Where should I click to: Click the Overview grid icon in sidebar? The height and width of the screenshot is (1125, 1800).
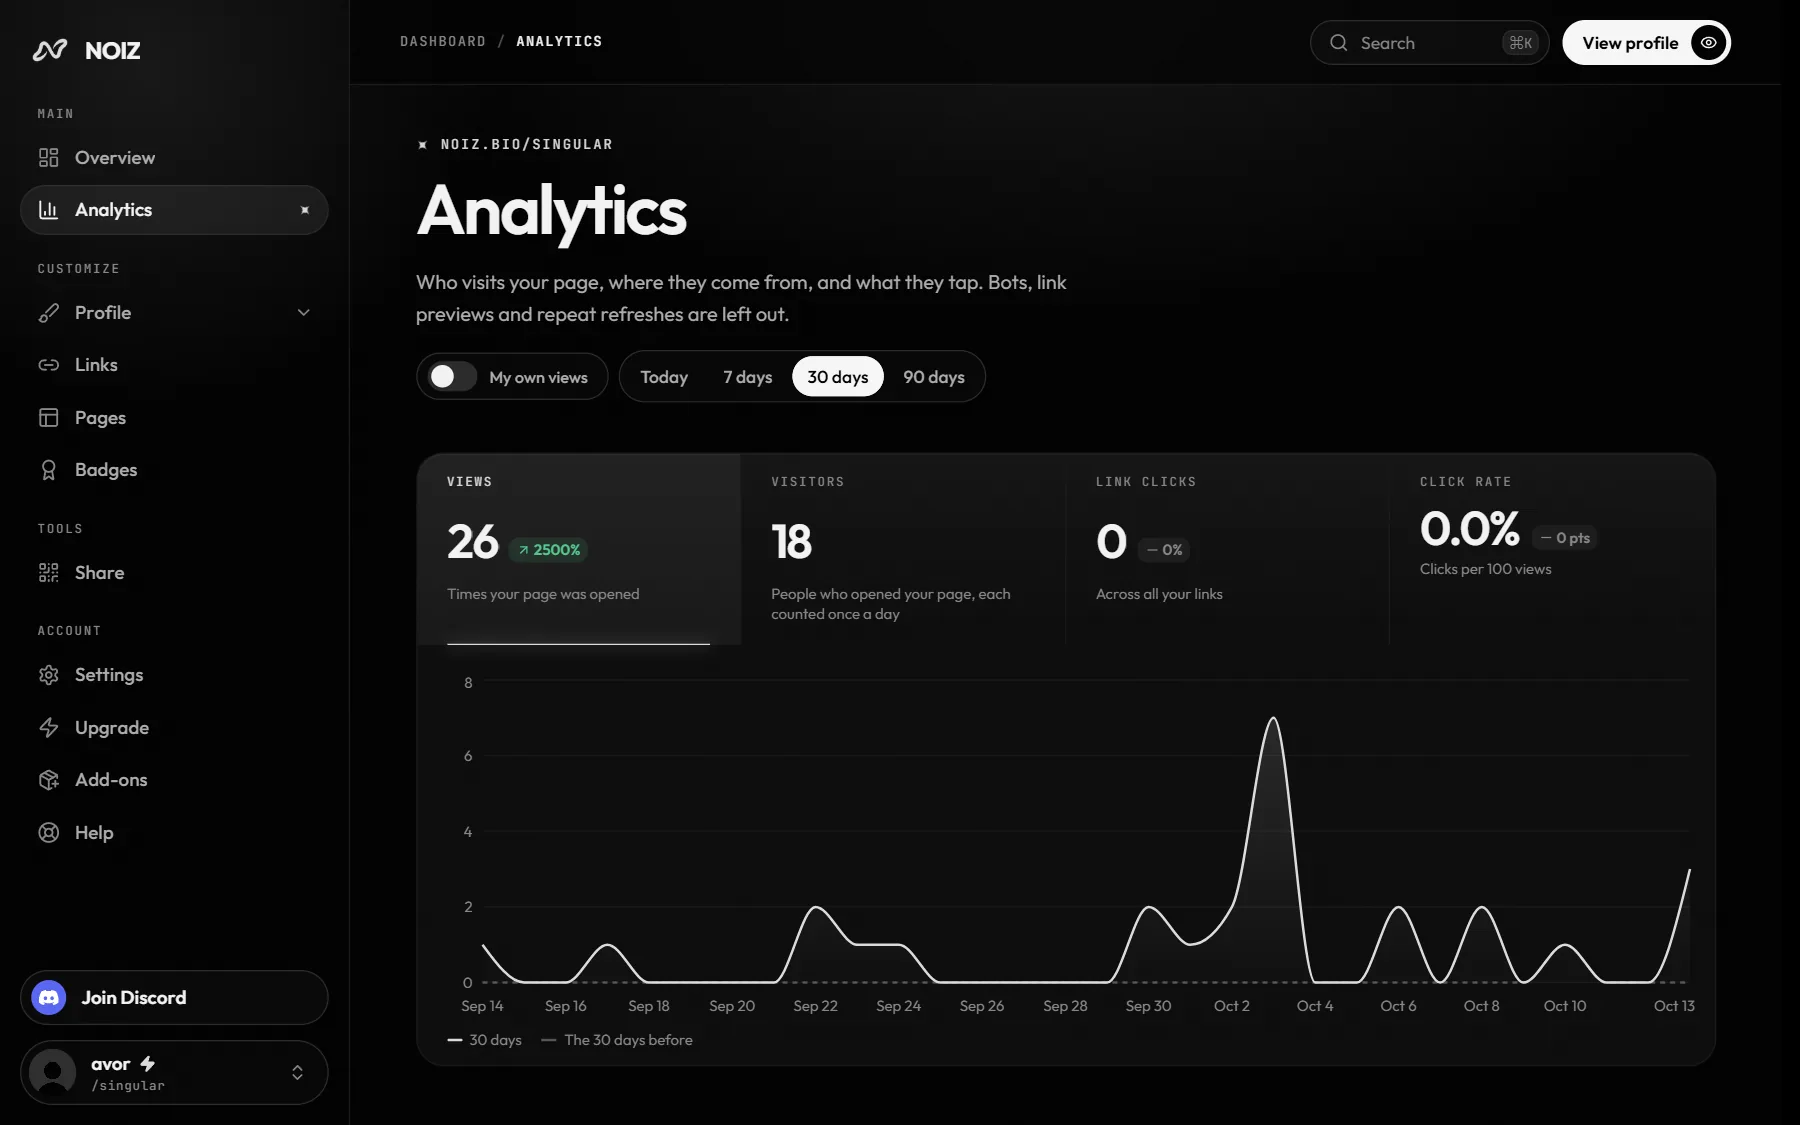[x=48, y=157]
